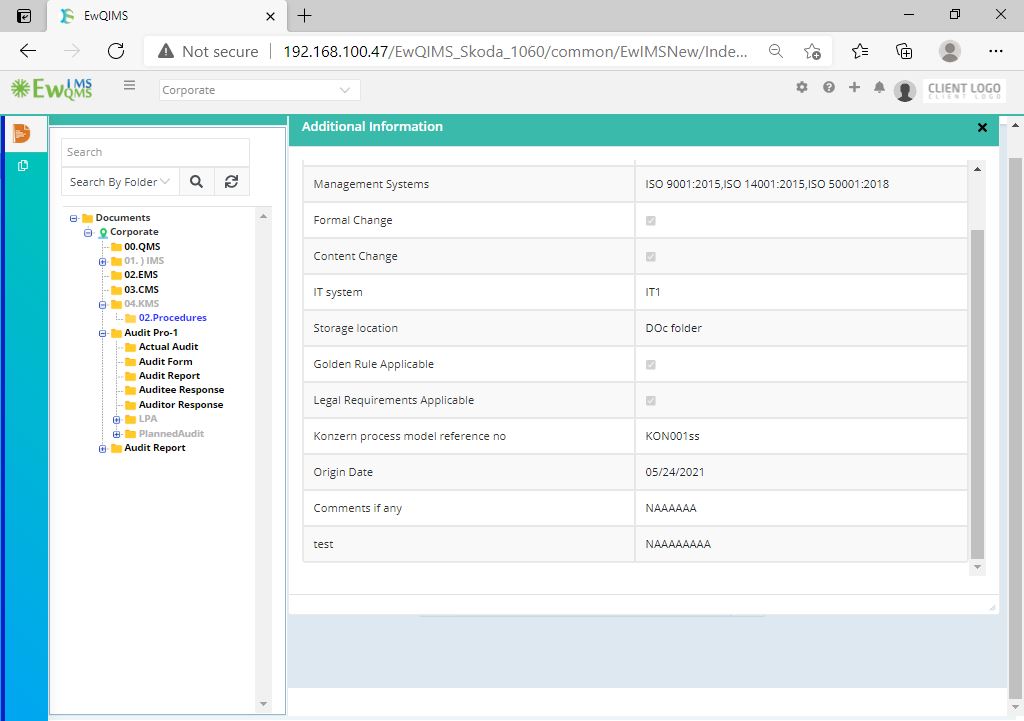Click the plus add icon in header
This screenshot has height=721, width=1024.
[x=854, y=88]
